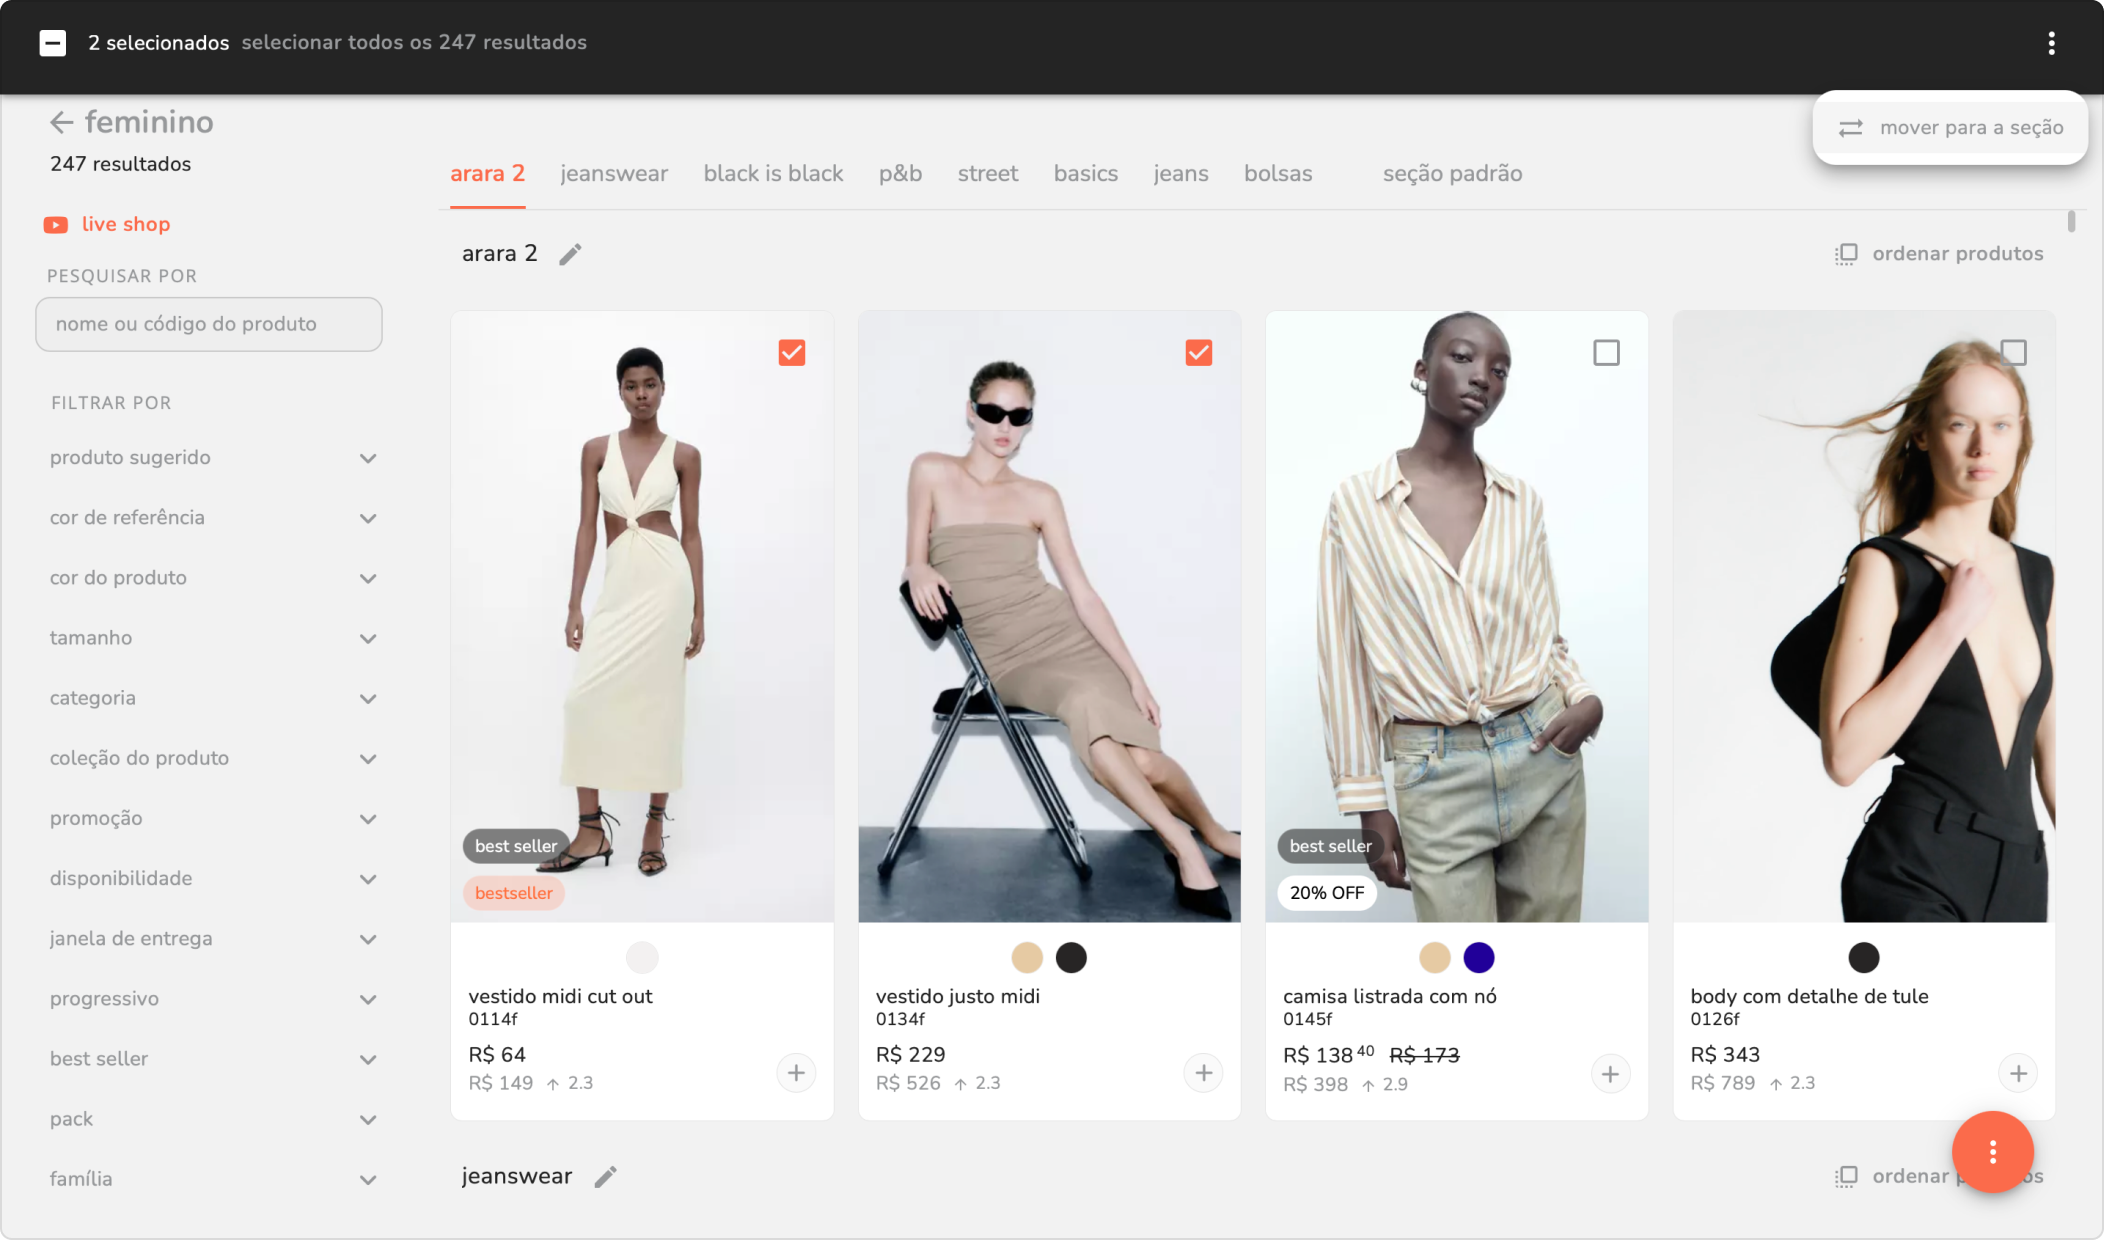Open three-dot menu in top dark bar
2104x1240 pixels.
tap(2051, 43)
